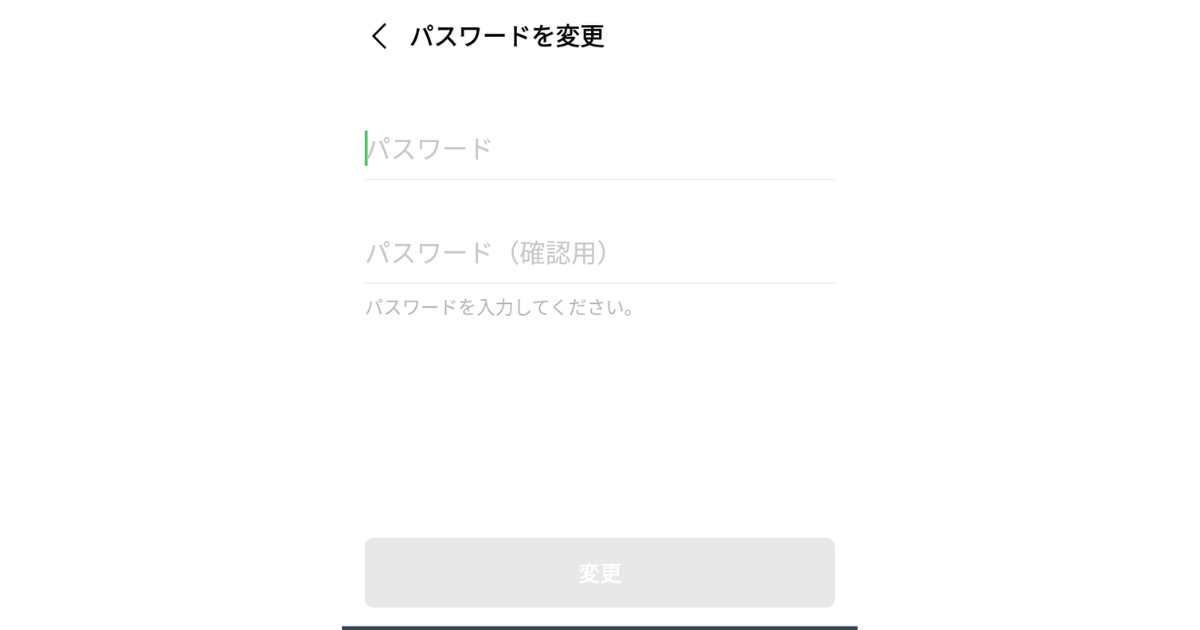Click the パスワードを入力してください。 helper text
The image size is (1200, 630).
pyautogui.click(x=500, y=307)
